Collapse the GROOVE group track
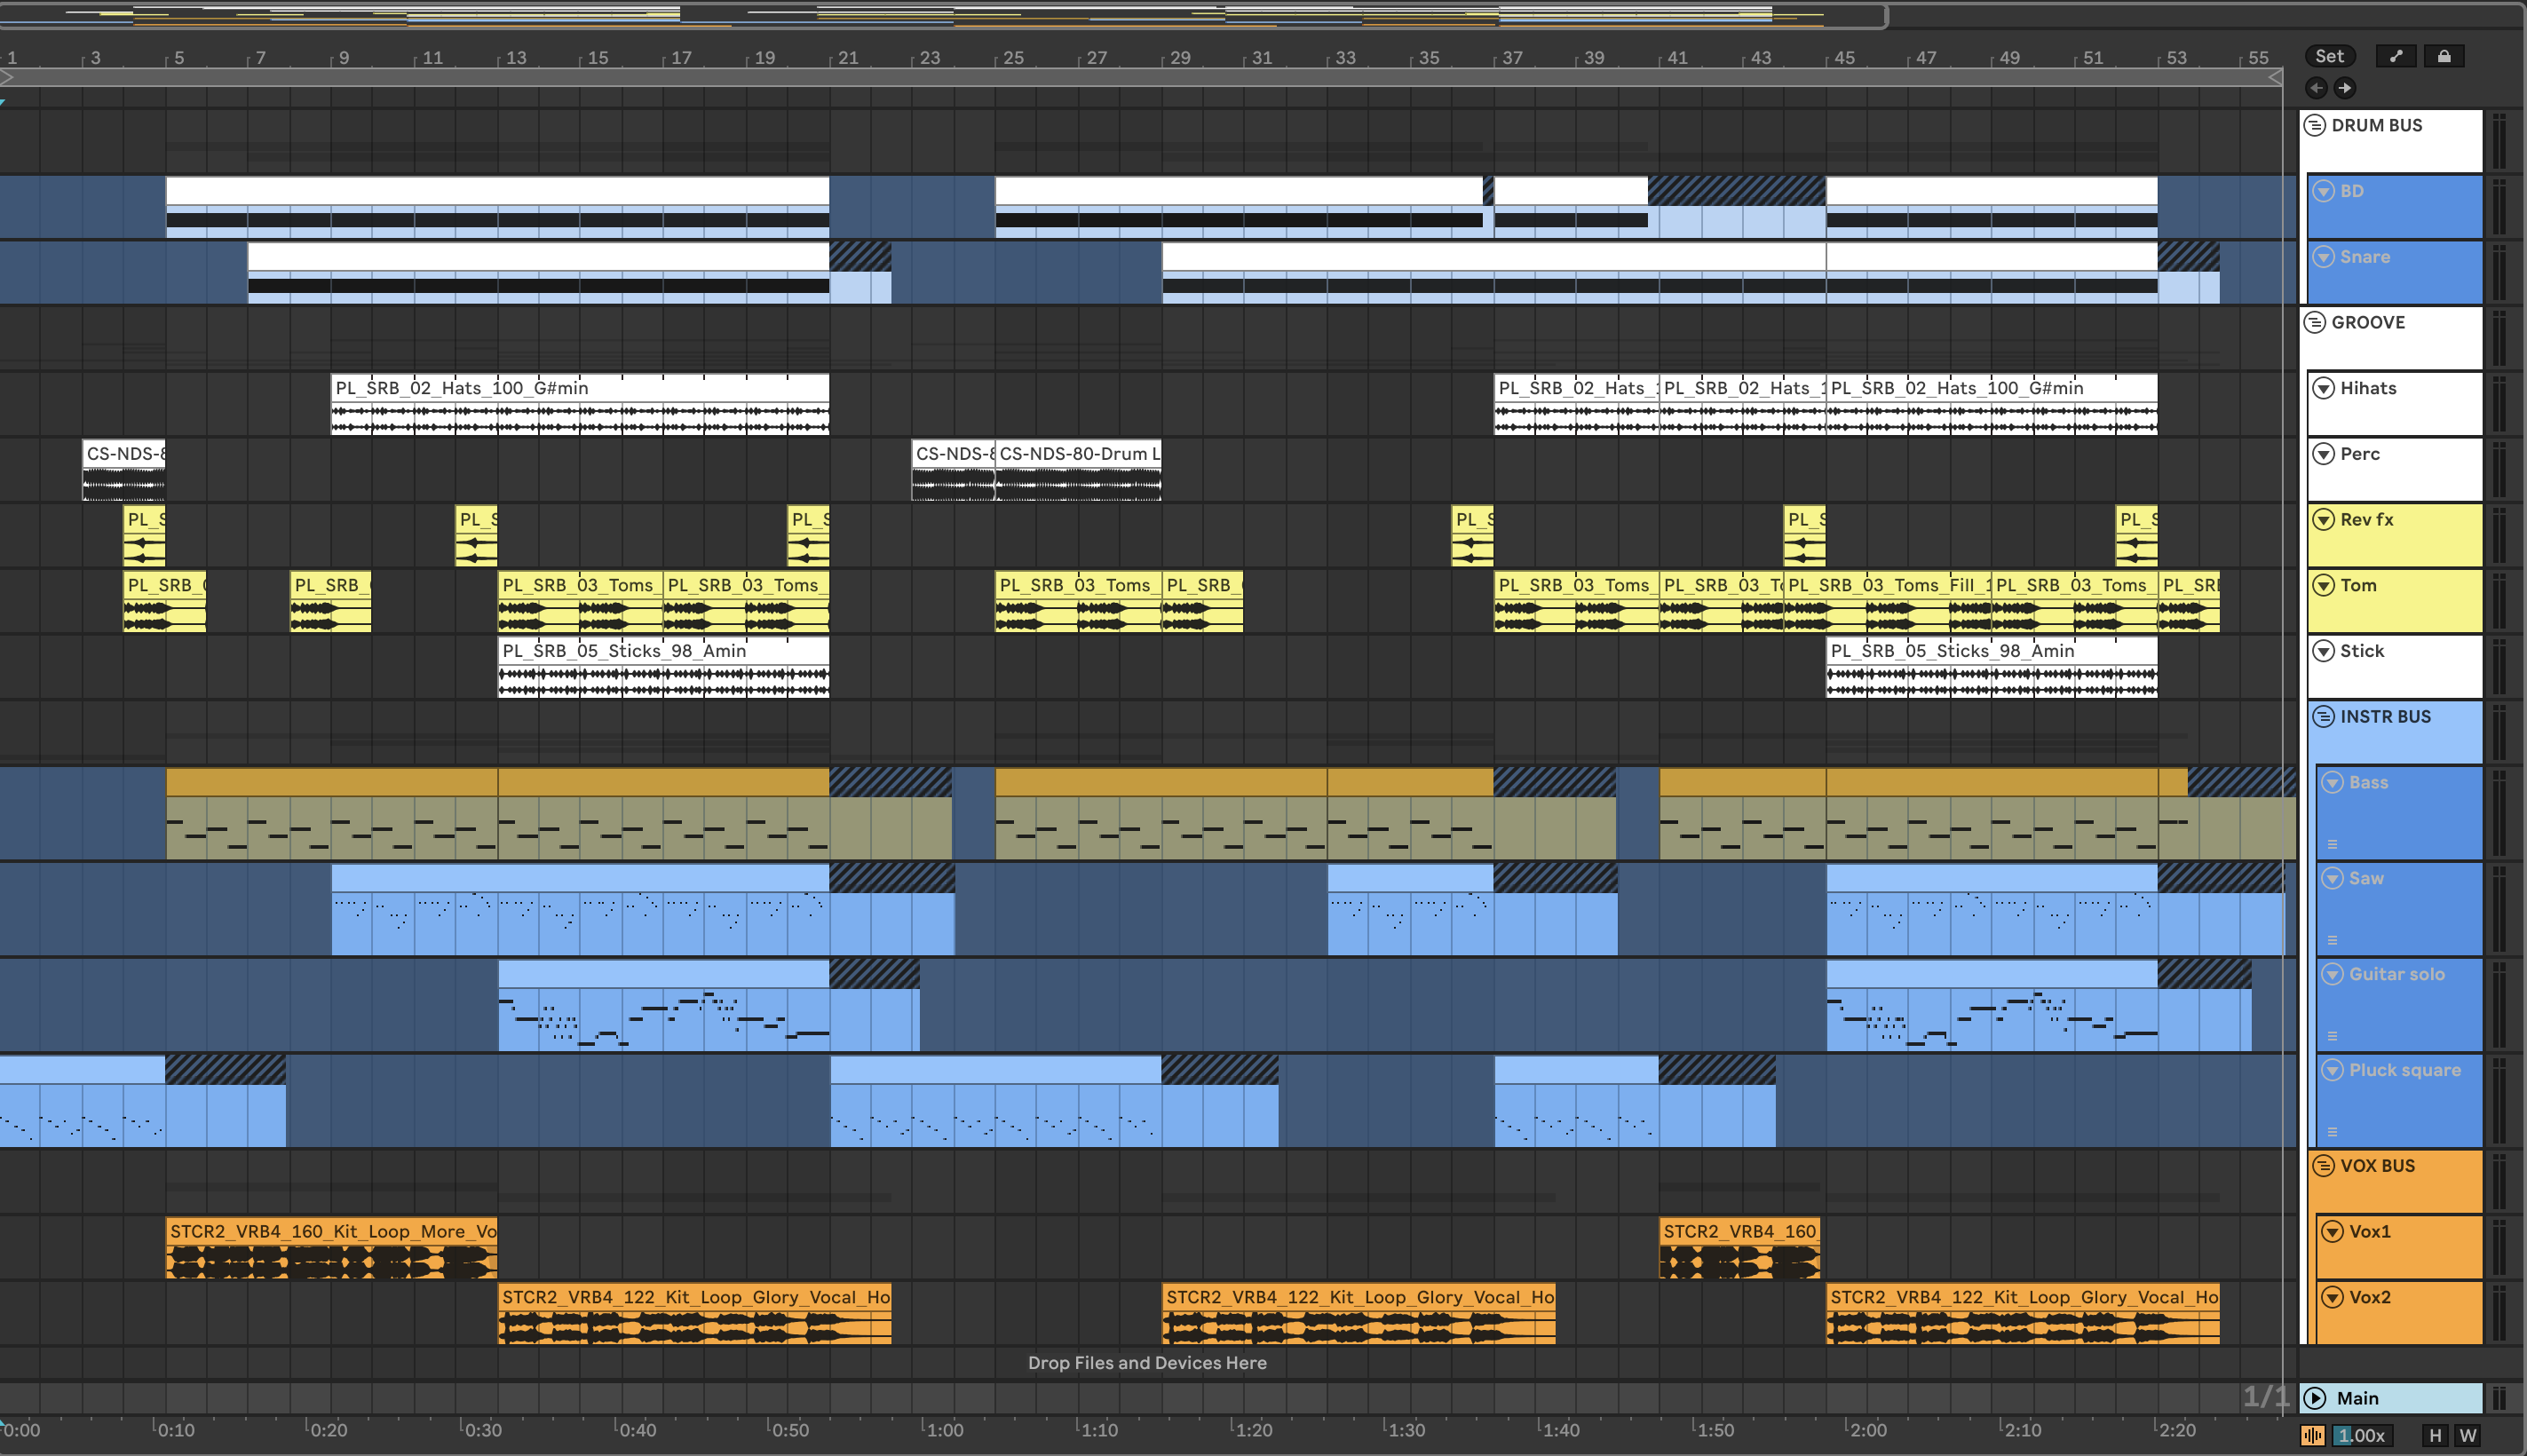The image size is (2527, 1456). click(2314, 322)
